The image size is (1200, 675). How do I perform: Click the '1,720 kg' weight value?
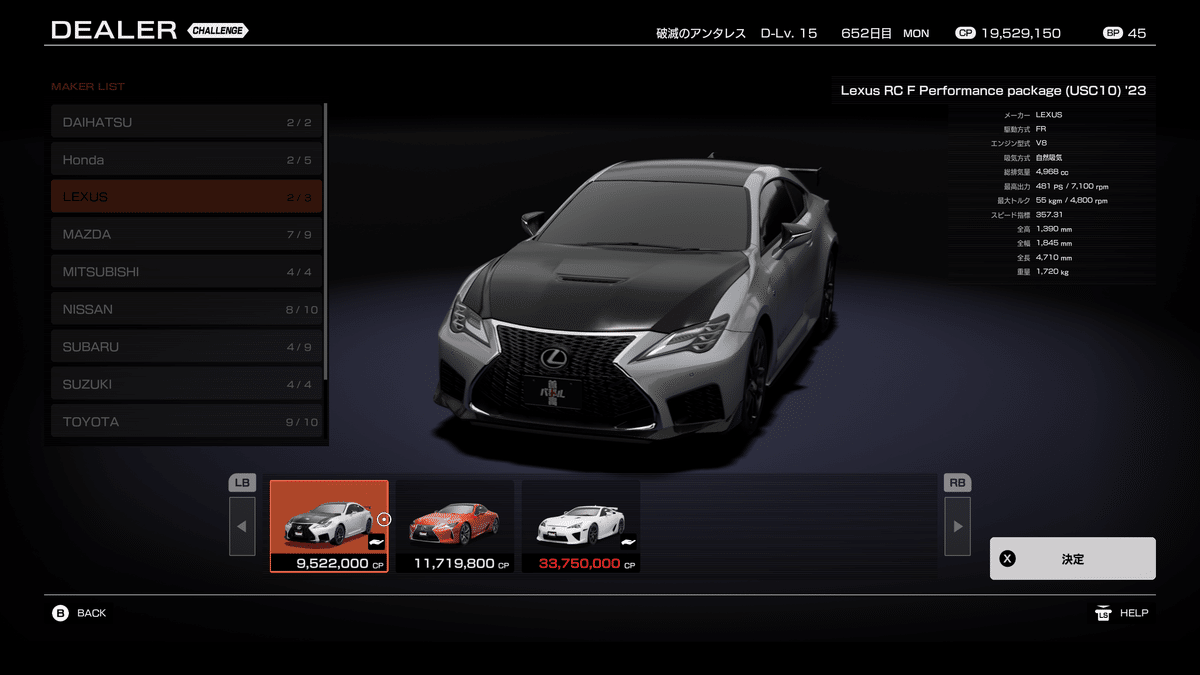1052,272
